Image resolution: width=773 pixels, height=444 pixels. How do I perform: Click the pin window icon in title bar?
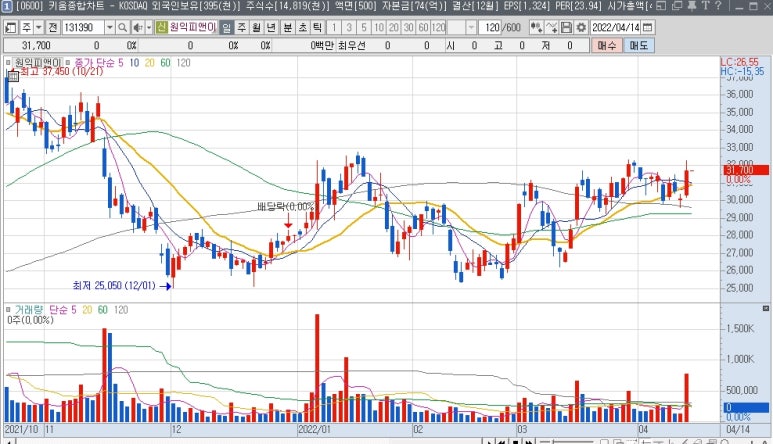point(692,6)
